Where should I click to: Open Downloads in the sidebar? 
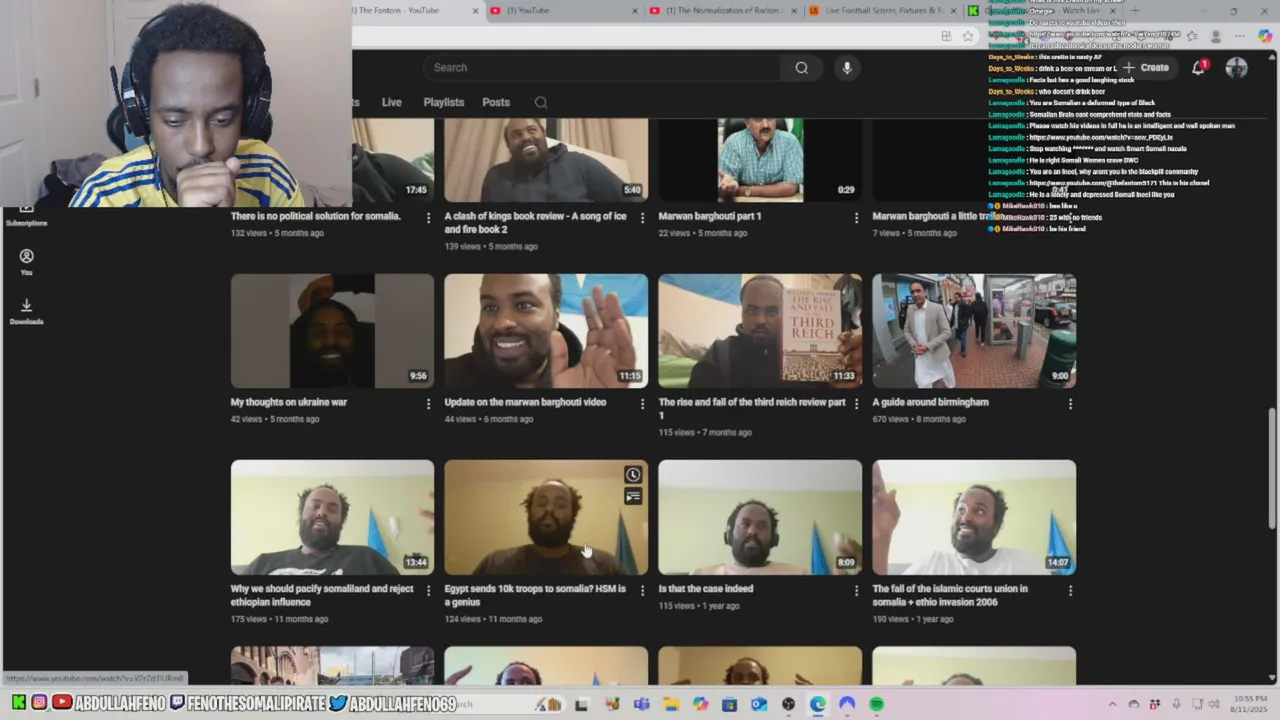coord(26,312)
